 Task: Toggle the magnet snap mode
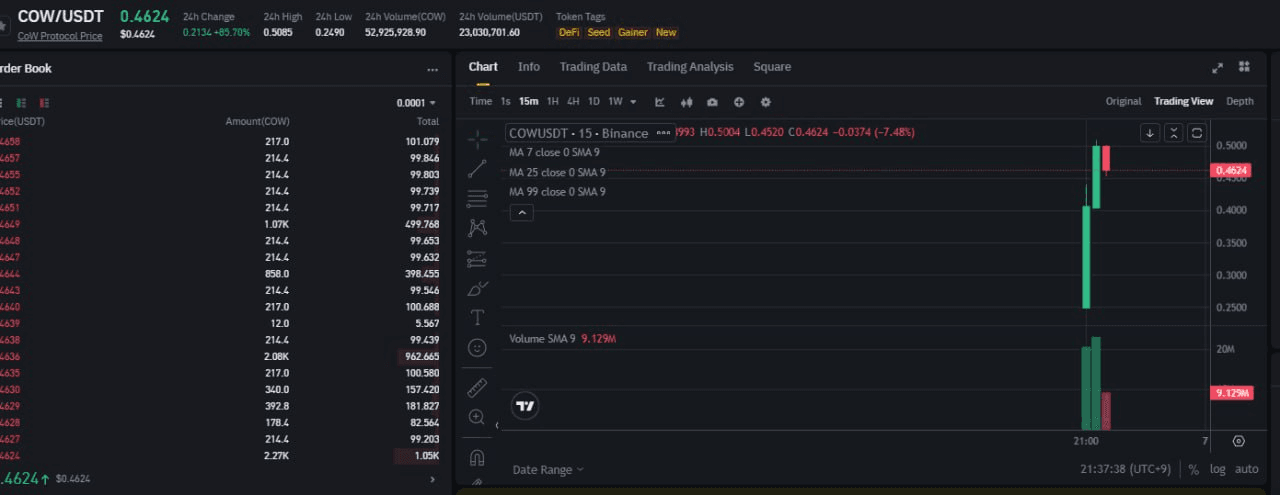(477, 457)
